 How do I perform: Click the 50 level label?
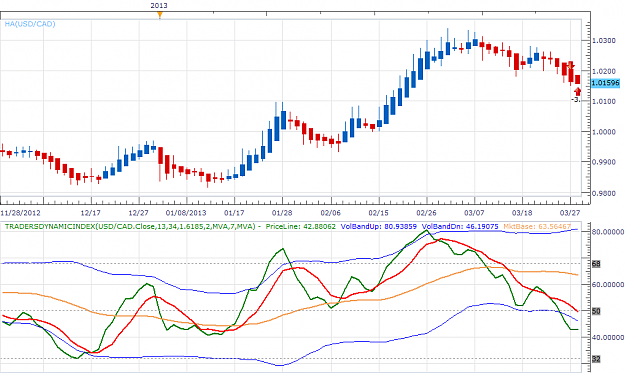click(596, 311)
